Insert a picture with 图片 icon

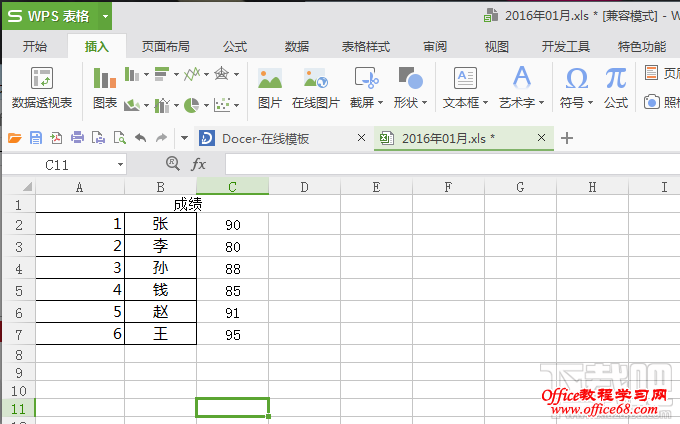click(270, 89)
